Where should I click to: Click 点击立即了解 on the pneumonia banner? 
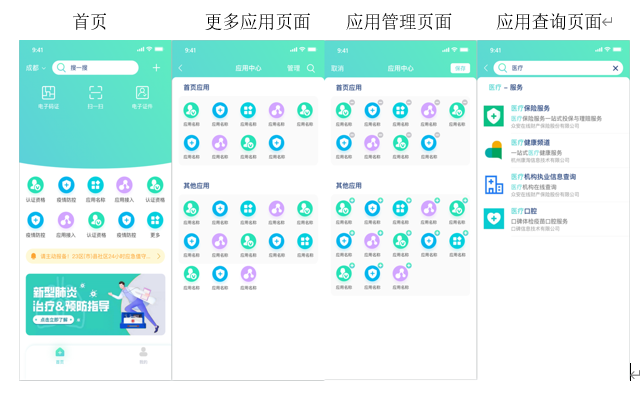pyautogui.click(x=54, y=320)
